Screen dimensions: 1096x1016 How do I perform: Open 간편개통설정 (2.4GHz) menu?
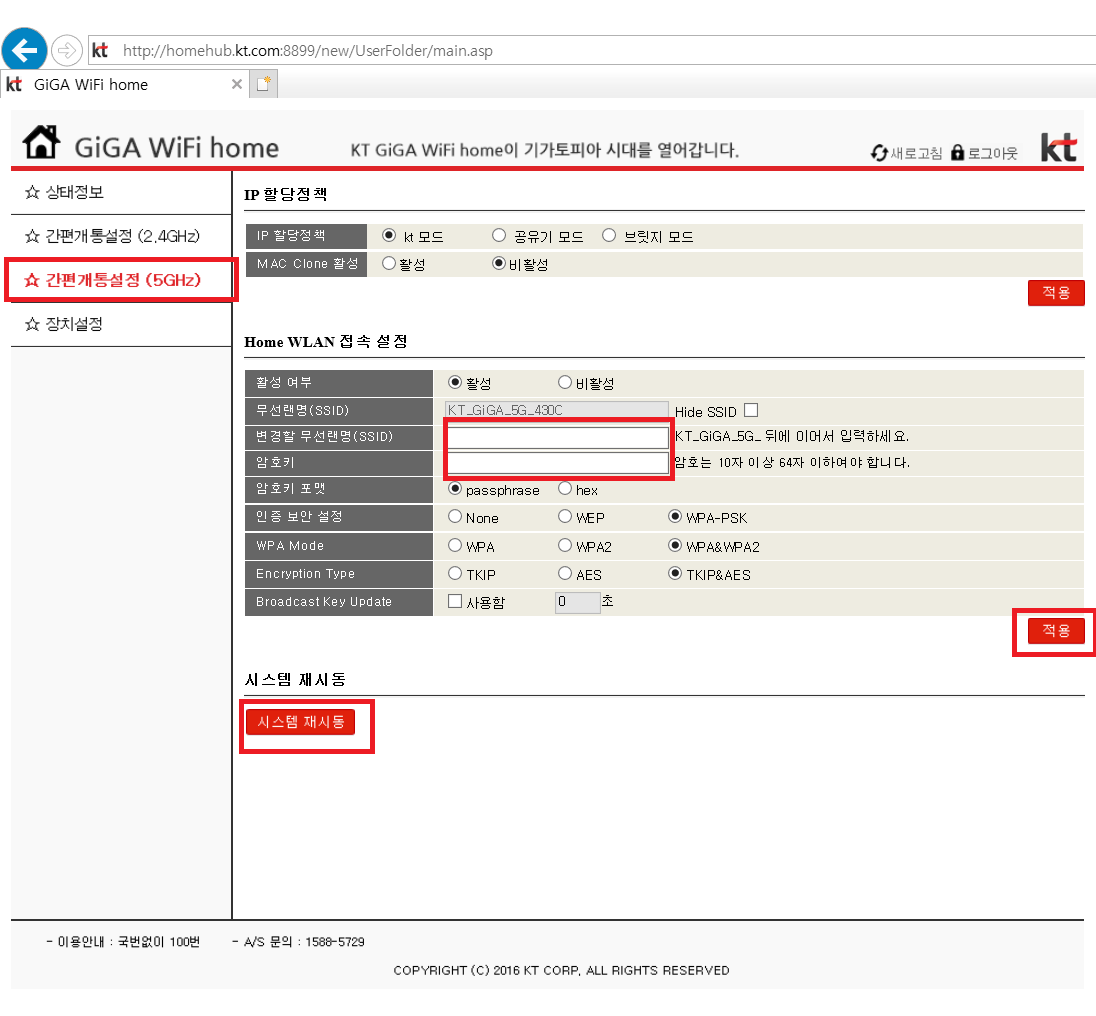pyautogui.click(x=121, y=236)
